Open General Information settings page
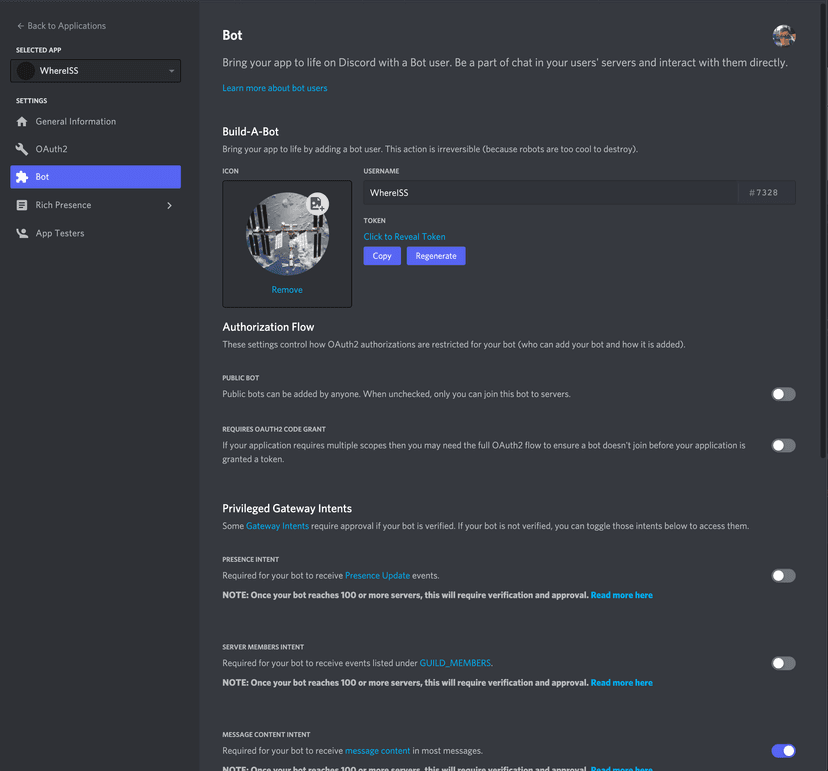Image resolution: width=828 pixels, height=771 pixels. tap(96, 121)
